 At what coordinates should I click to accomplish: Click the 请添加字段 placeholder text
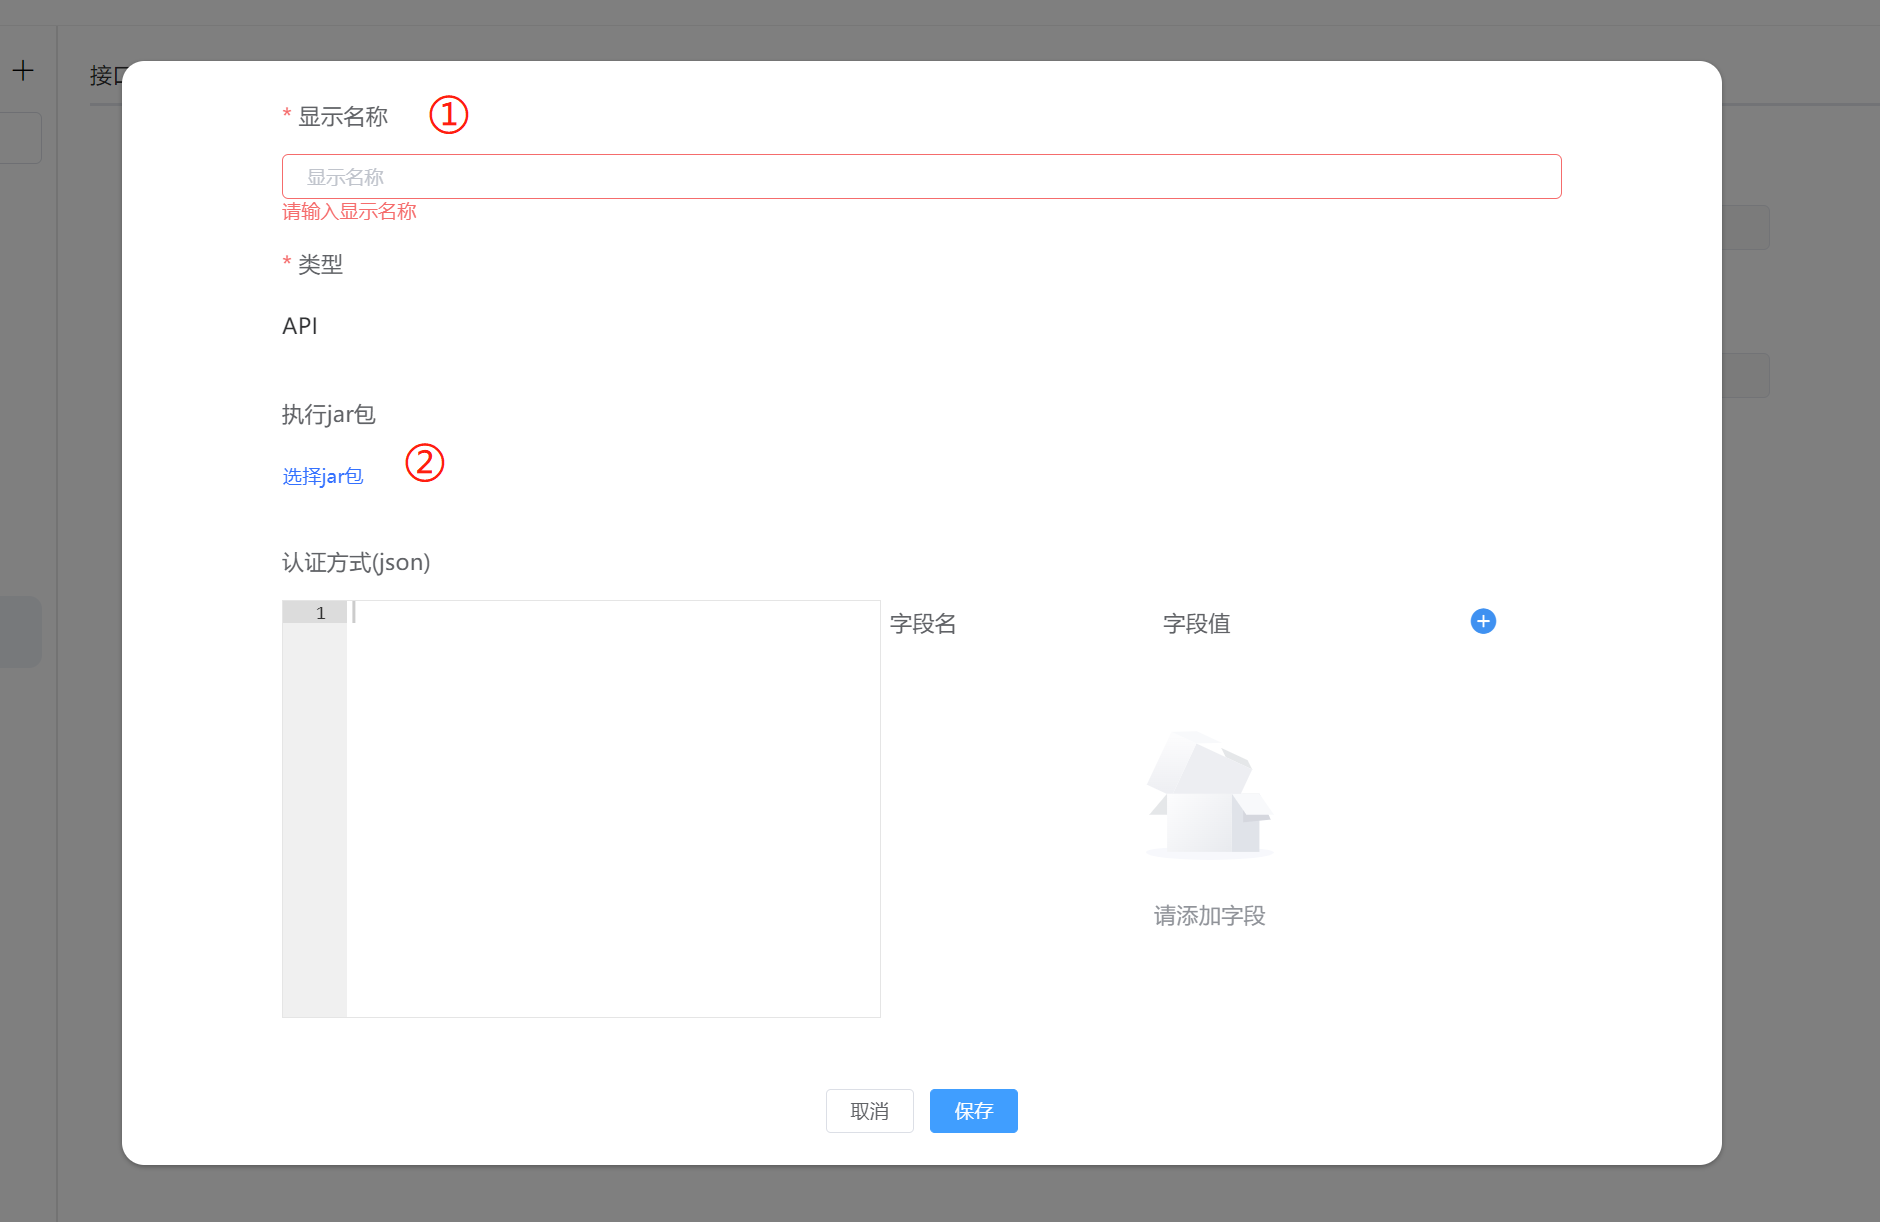(1209, 915)
